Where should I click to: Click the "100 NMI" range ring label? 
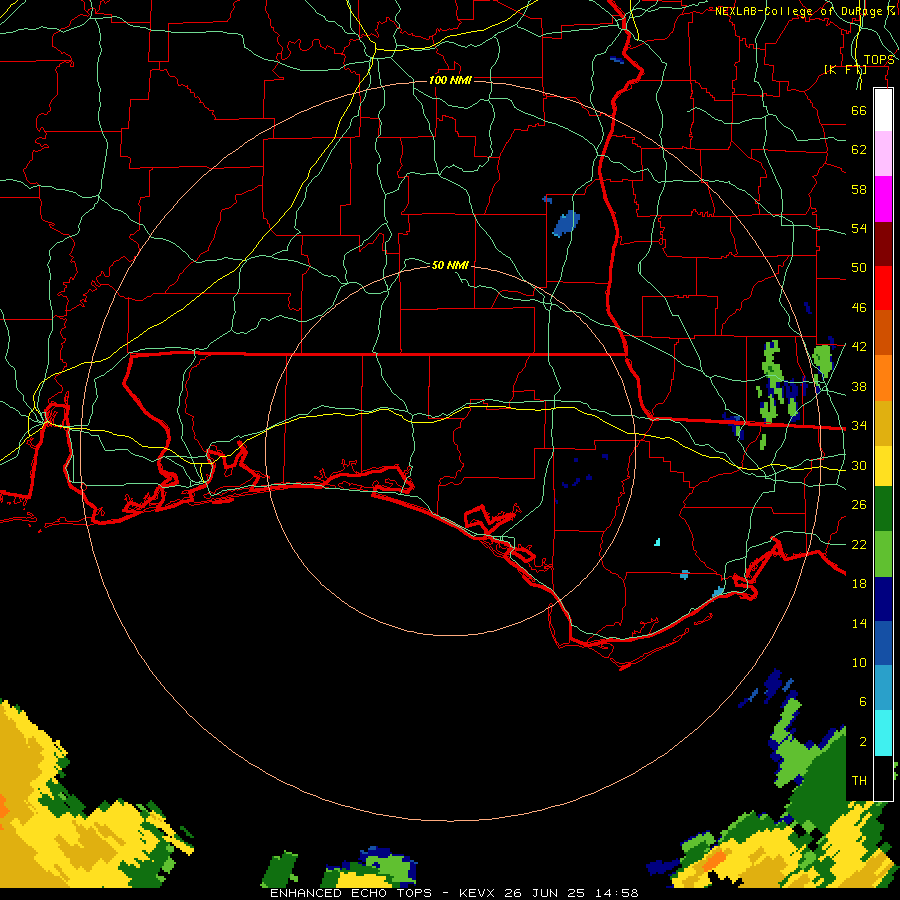[450, 80]
